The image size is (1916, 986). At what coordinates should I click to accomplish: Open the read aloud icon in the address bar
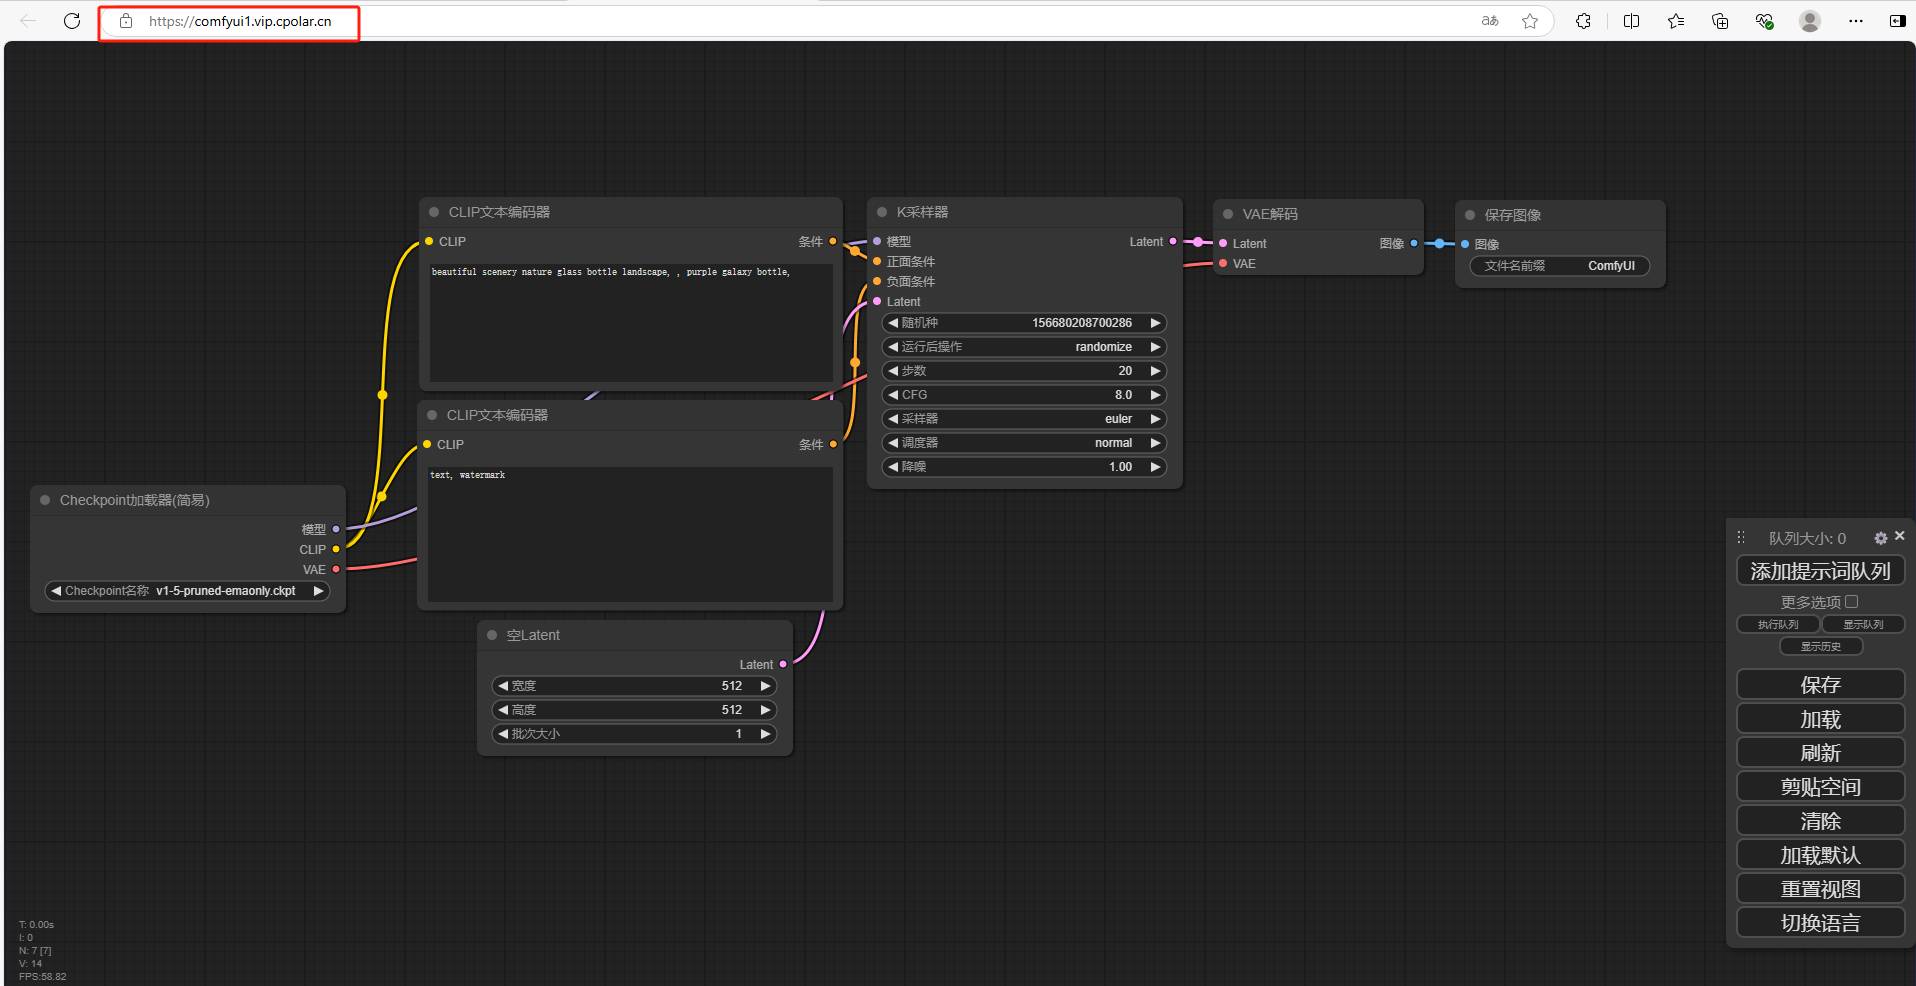[x=1490, y=21]
